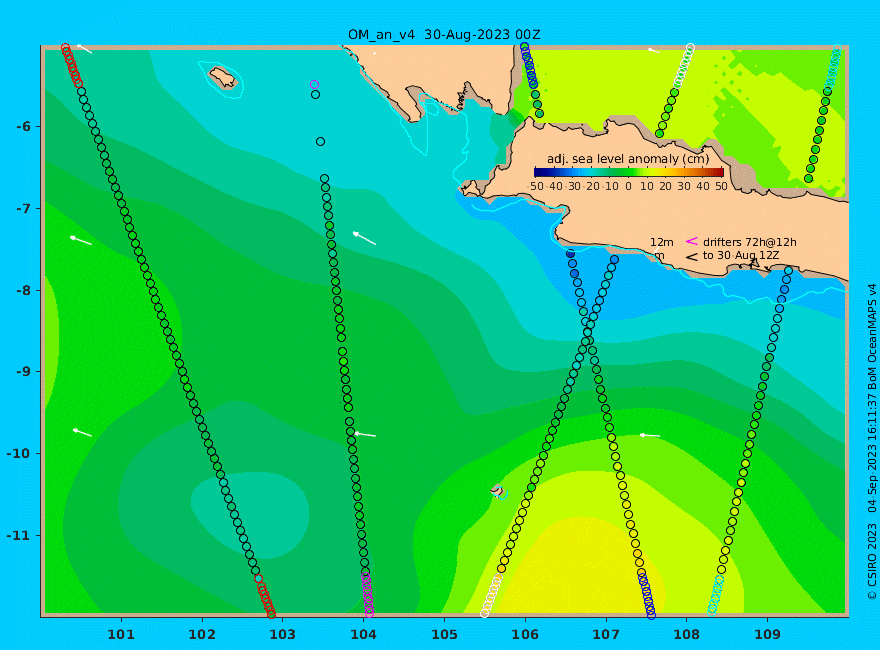Click the red circle cluster at the top-left track start

[x=72, y=66]
